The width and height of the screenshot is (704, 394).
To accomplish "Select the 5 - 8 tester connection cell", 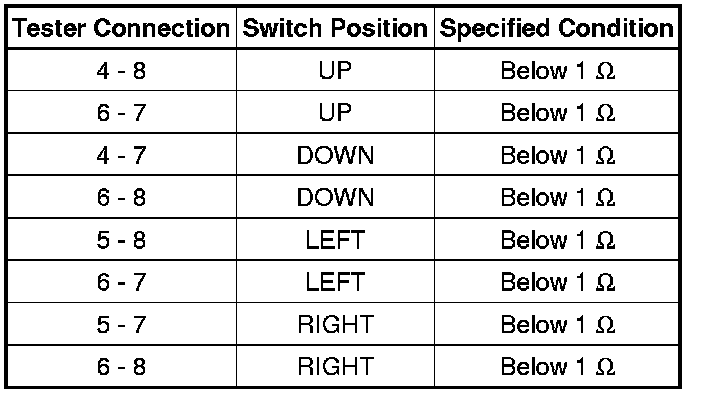I will [121, 240].
